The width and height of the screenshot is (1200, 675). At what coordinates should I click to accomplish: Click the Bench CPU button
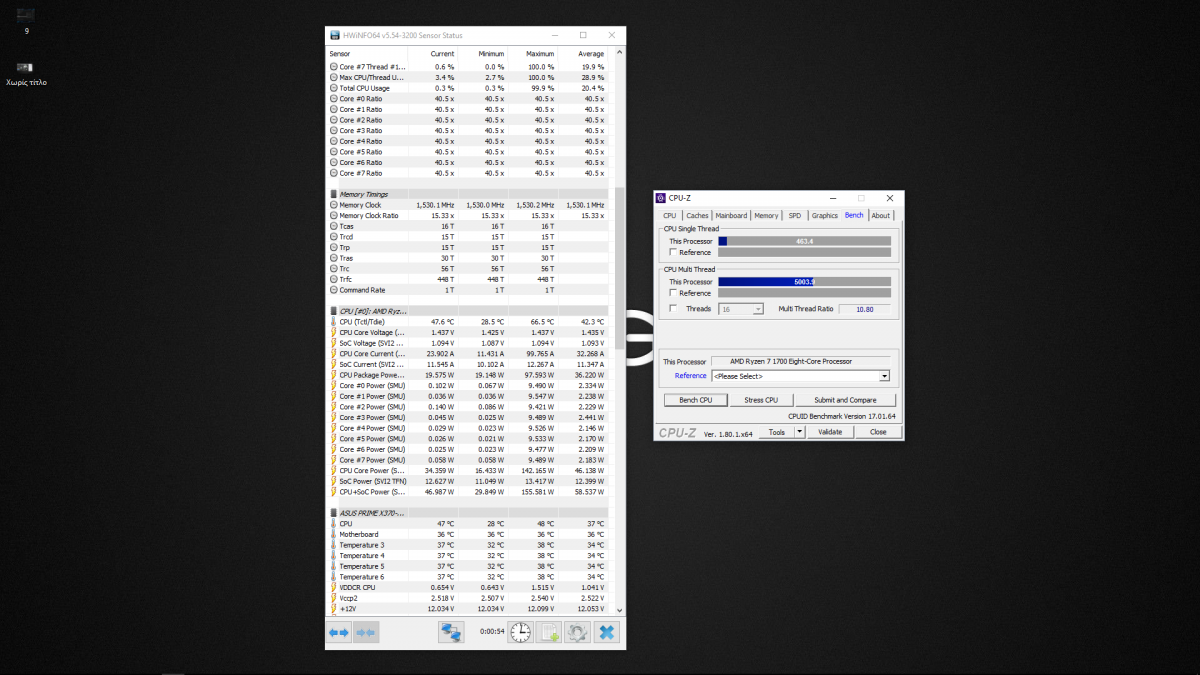coord(695,400)
